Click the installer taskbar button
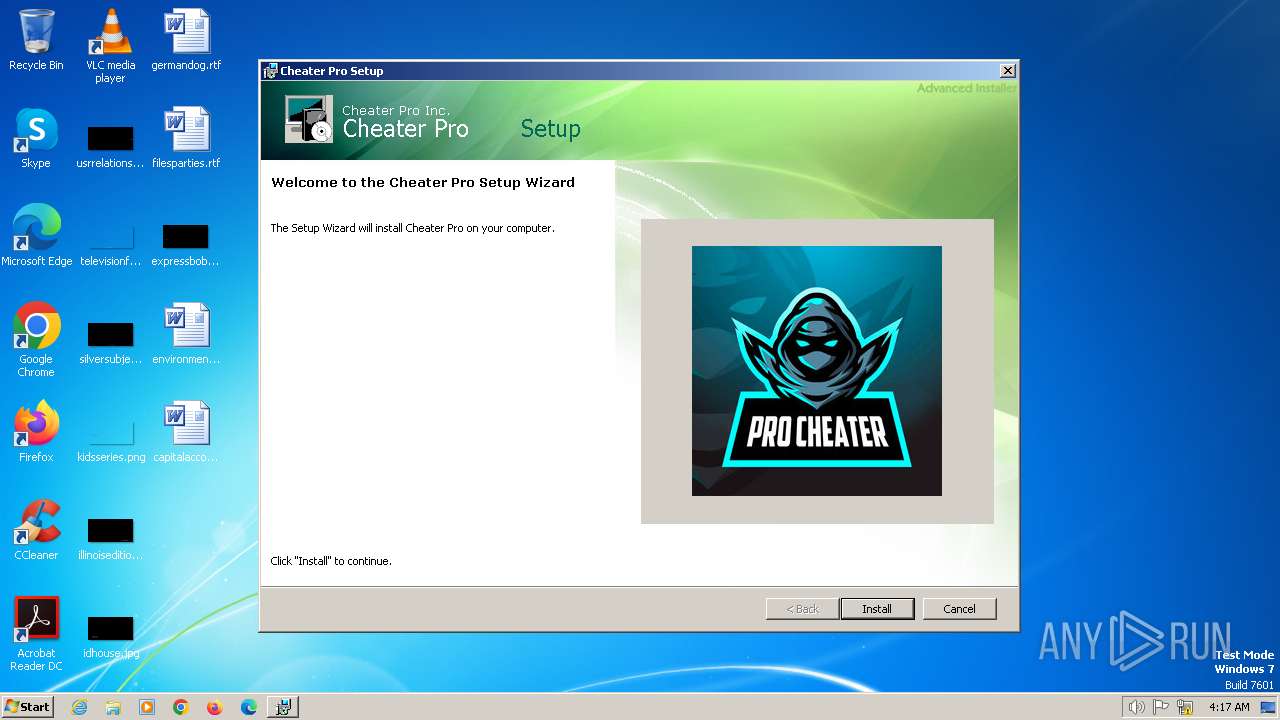The image size is (1280, 720). pos(283,707)
